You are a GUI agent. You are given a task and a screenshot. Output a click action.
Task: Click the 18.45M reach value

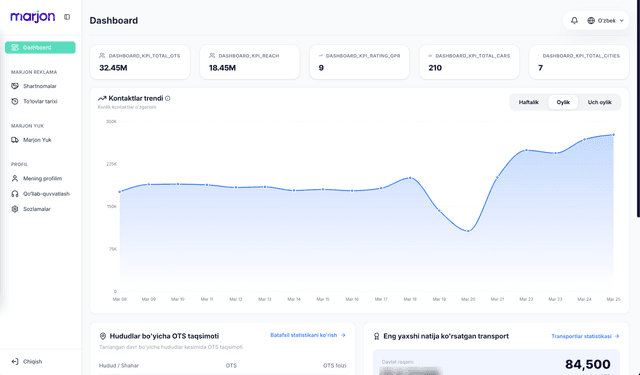tap(222, 68)
